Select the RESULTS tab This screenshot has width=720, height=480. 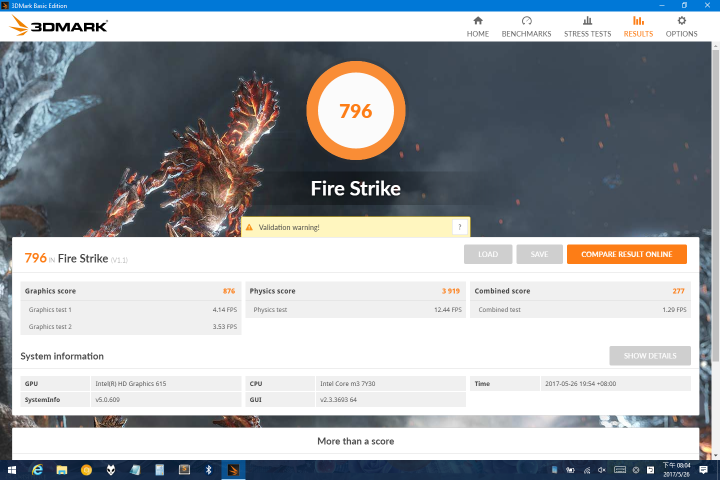coord(638,27)
